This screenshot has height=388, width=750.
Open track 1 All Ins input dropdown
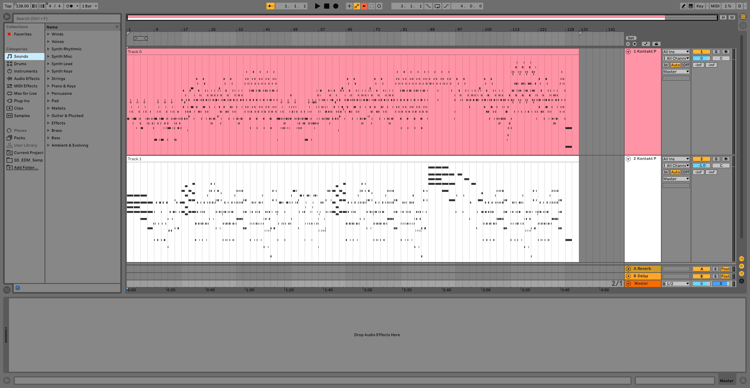click(676, 52)
